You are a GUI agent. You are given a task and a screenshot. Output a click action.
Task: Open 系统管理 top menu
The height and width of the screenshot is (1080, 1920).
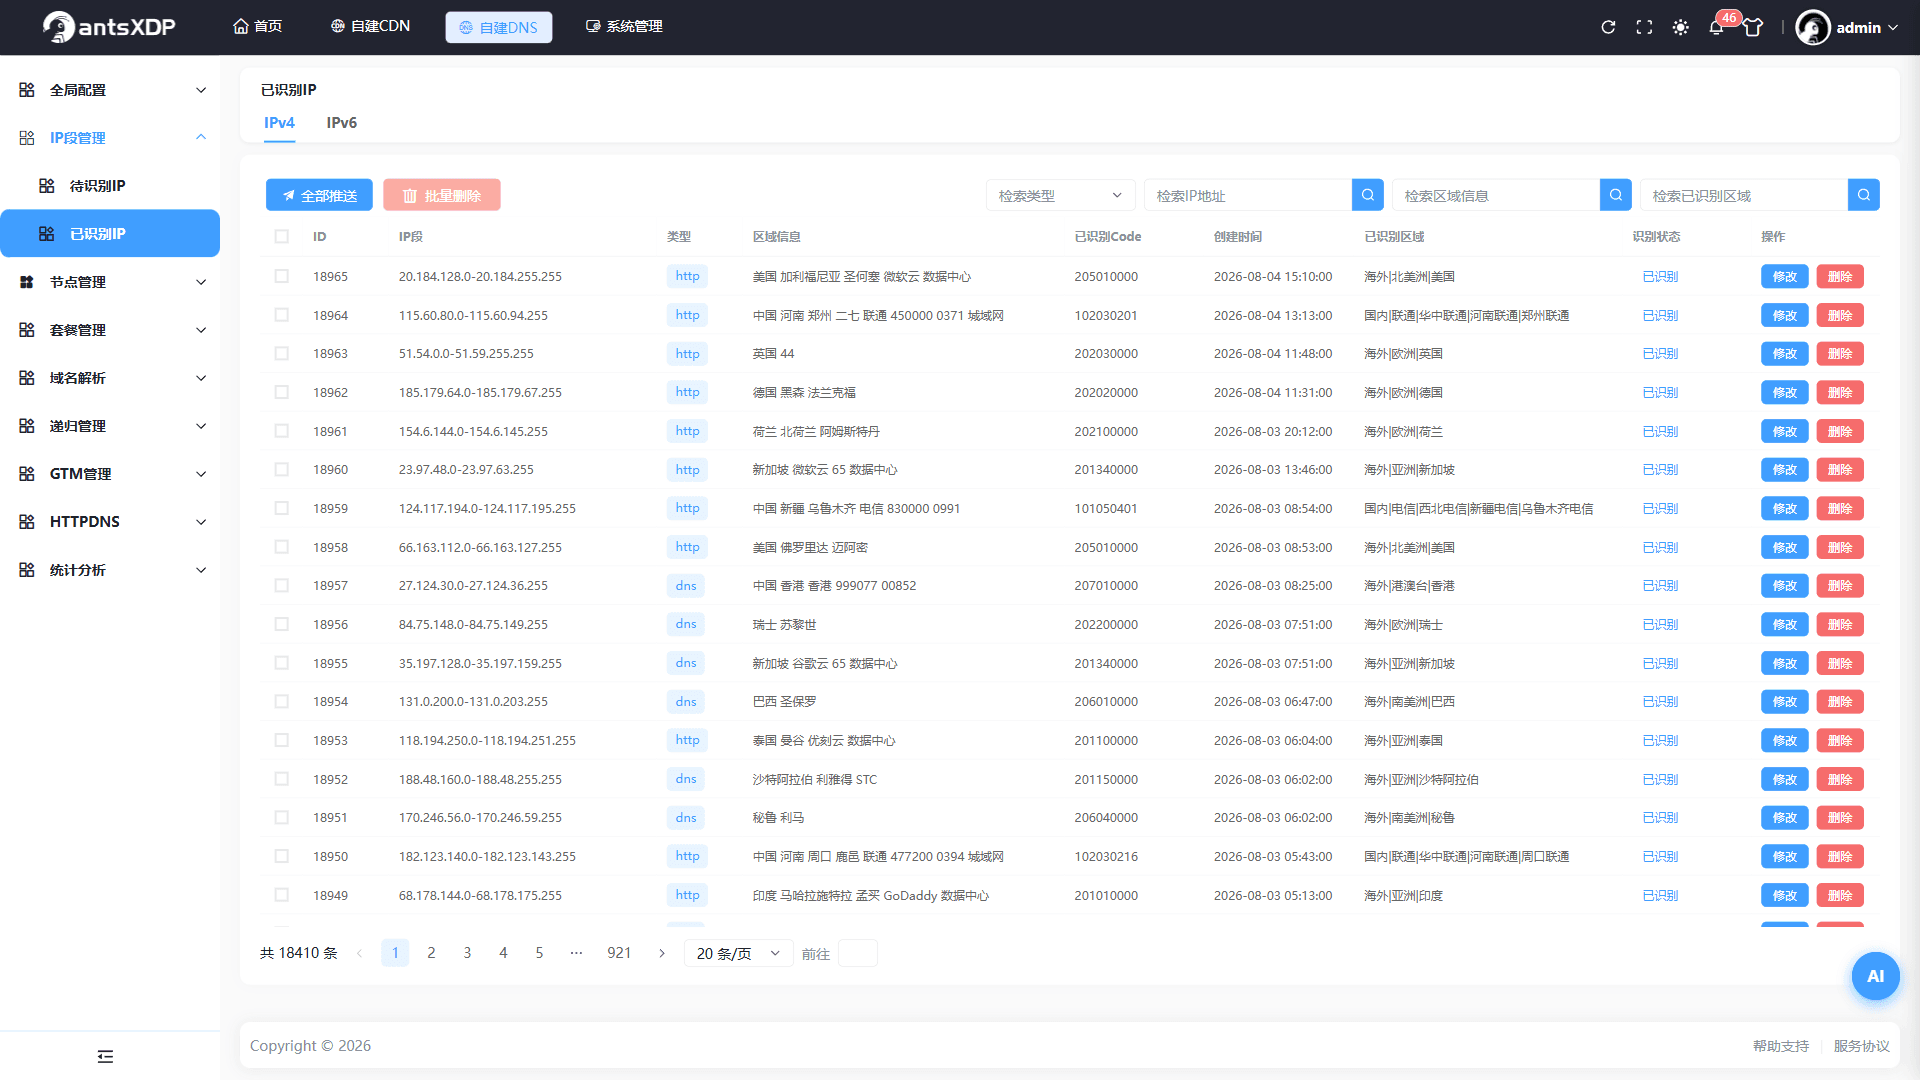pyautogui.click(x=624, y=26)
